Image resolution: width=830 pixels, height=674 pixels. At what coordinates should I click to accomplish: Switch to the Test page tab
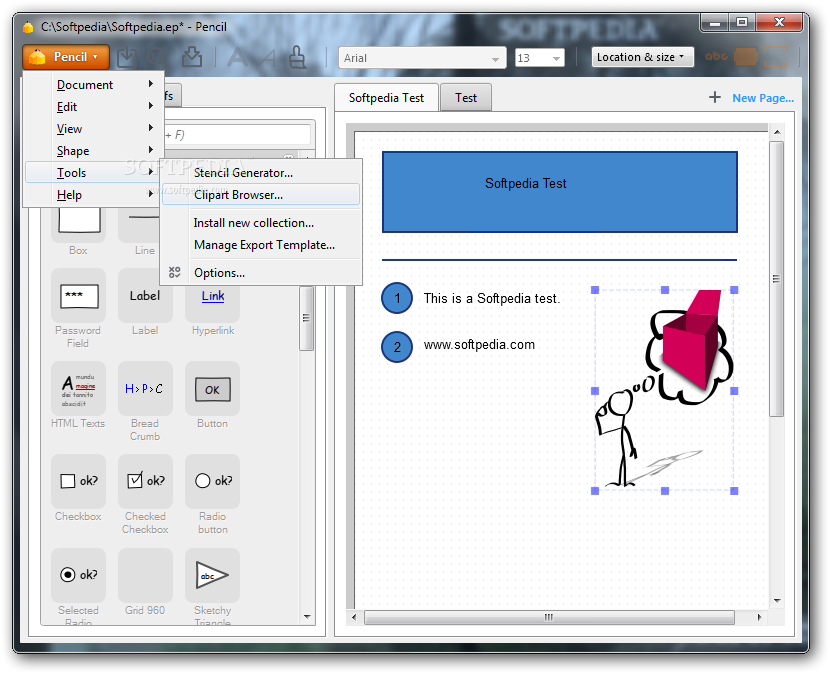coord(466,98)
